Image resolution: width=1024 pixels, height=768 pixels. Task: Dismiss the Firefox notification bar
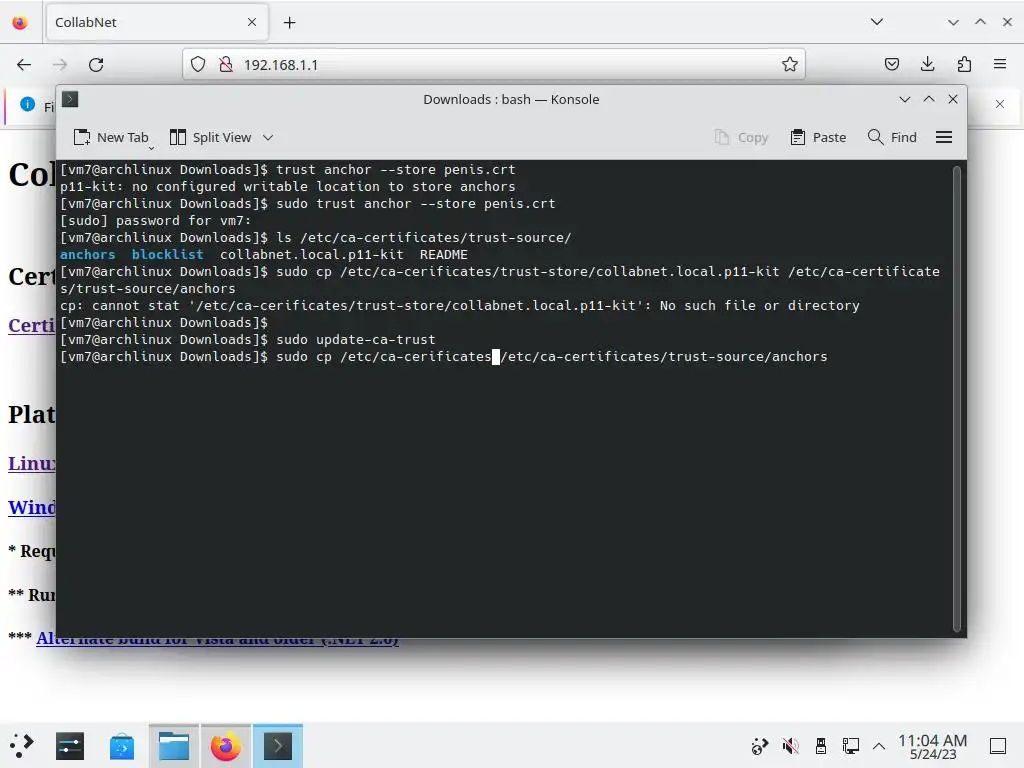tap(999, 104)
